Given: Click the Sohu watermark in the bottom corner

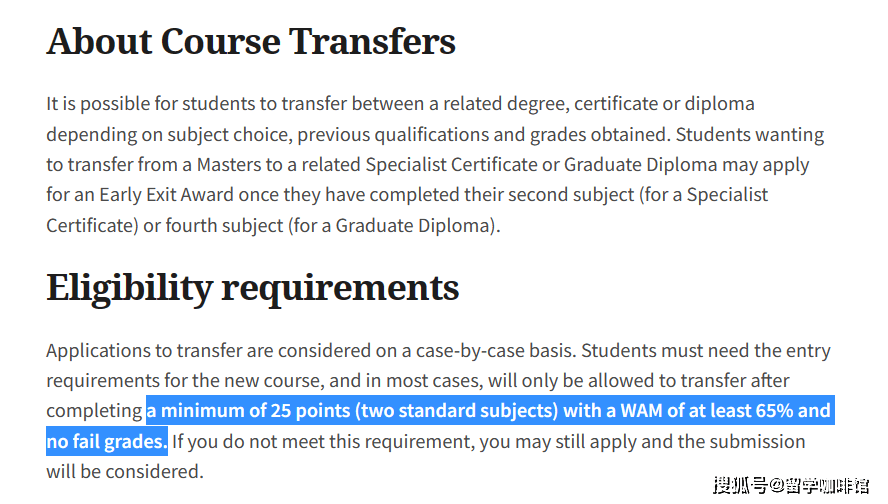Looking at the screenshot, I should pos(790,486).
